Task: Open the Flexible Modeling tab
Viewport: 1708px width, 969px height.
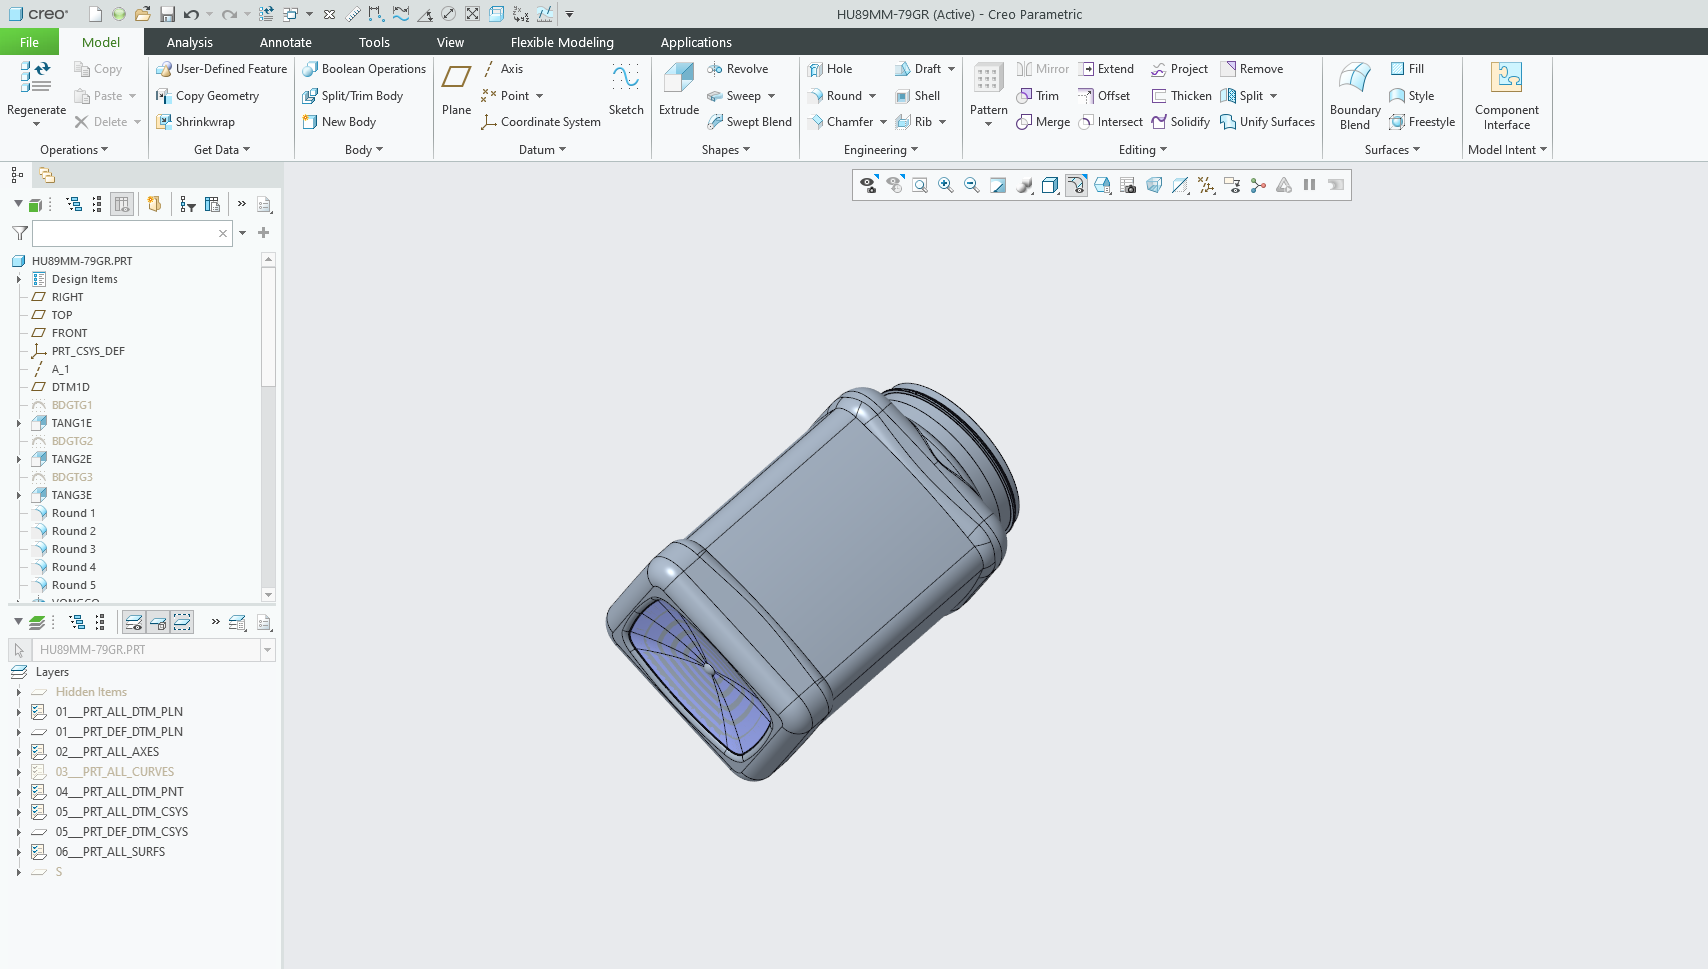Action: (561, 42)
